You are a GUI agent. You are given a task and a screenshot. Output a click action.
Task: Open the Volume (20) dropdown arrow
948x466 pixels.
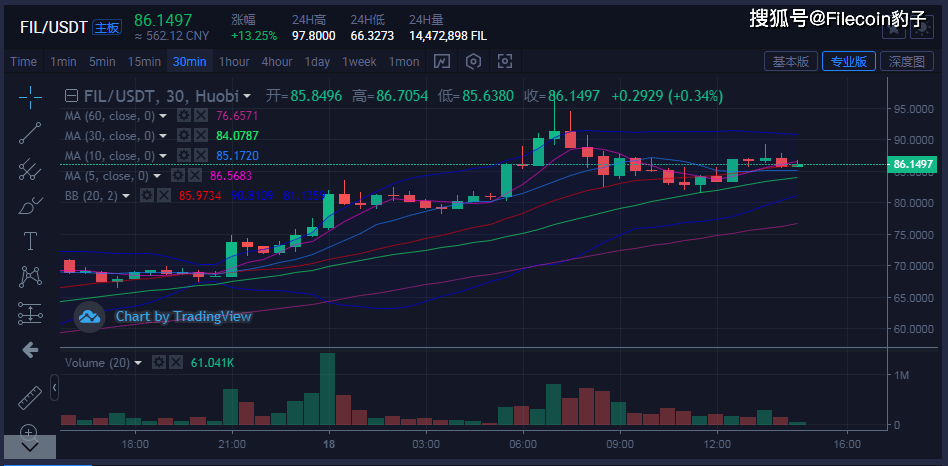138,363
